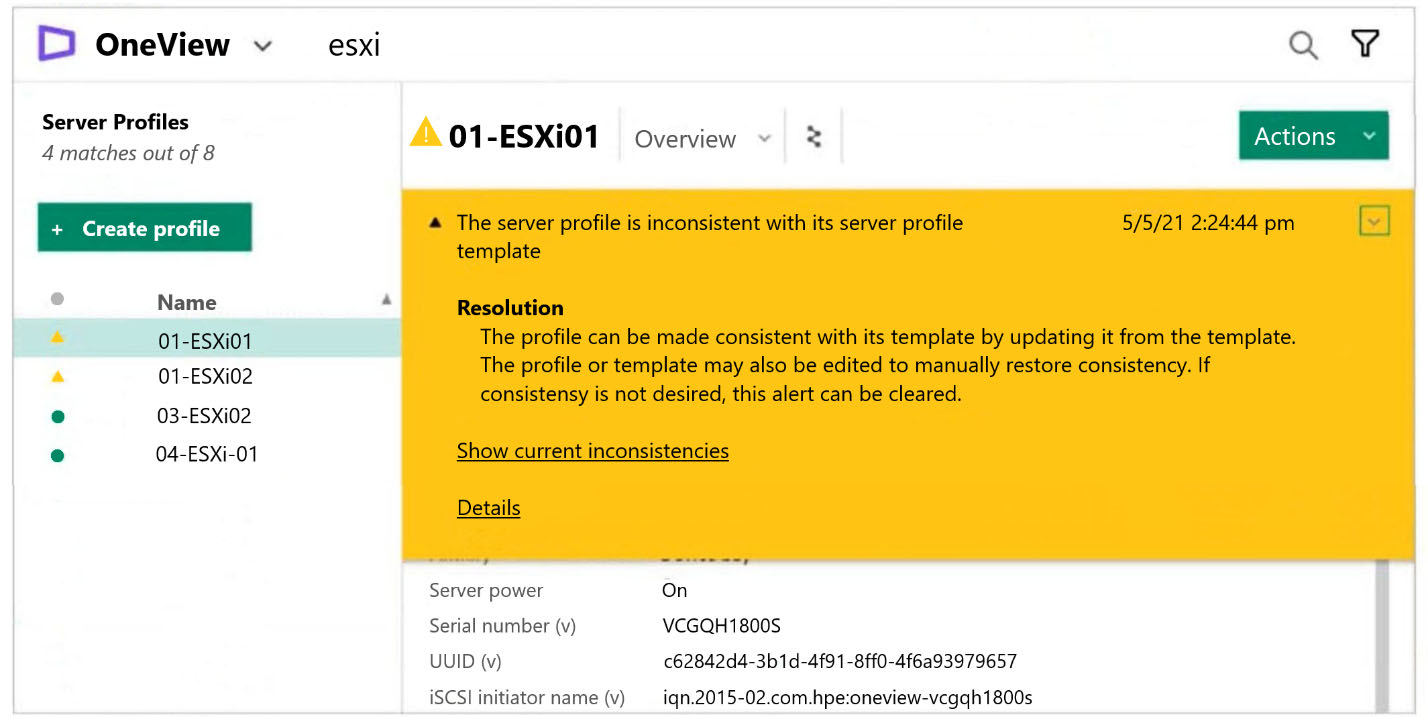Click the status column header circle icon
Viewport: 1428px width, 717px height.
[57, 299]
